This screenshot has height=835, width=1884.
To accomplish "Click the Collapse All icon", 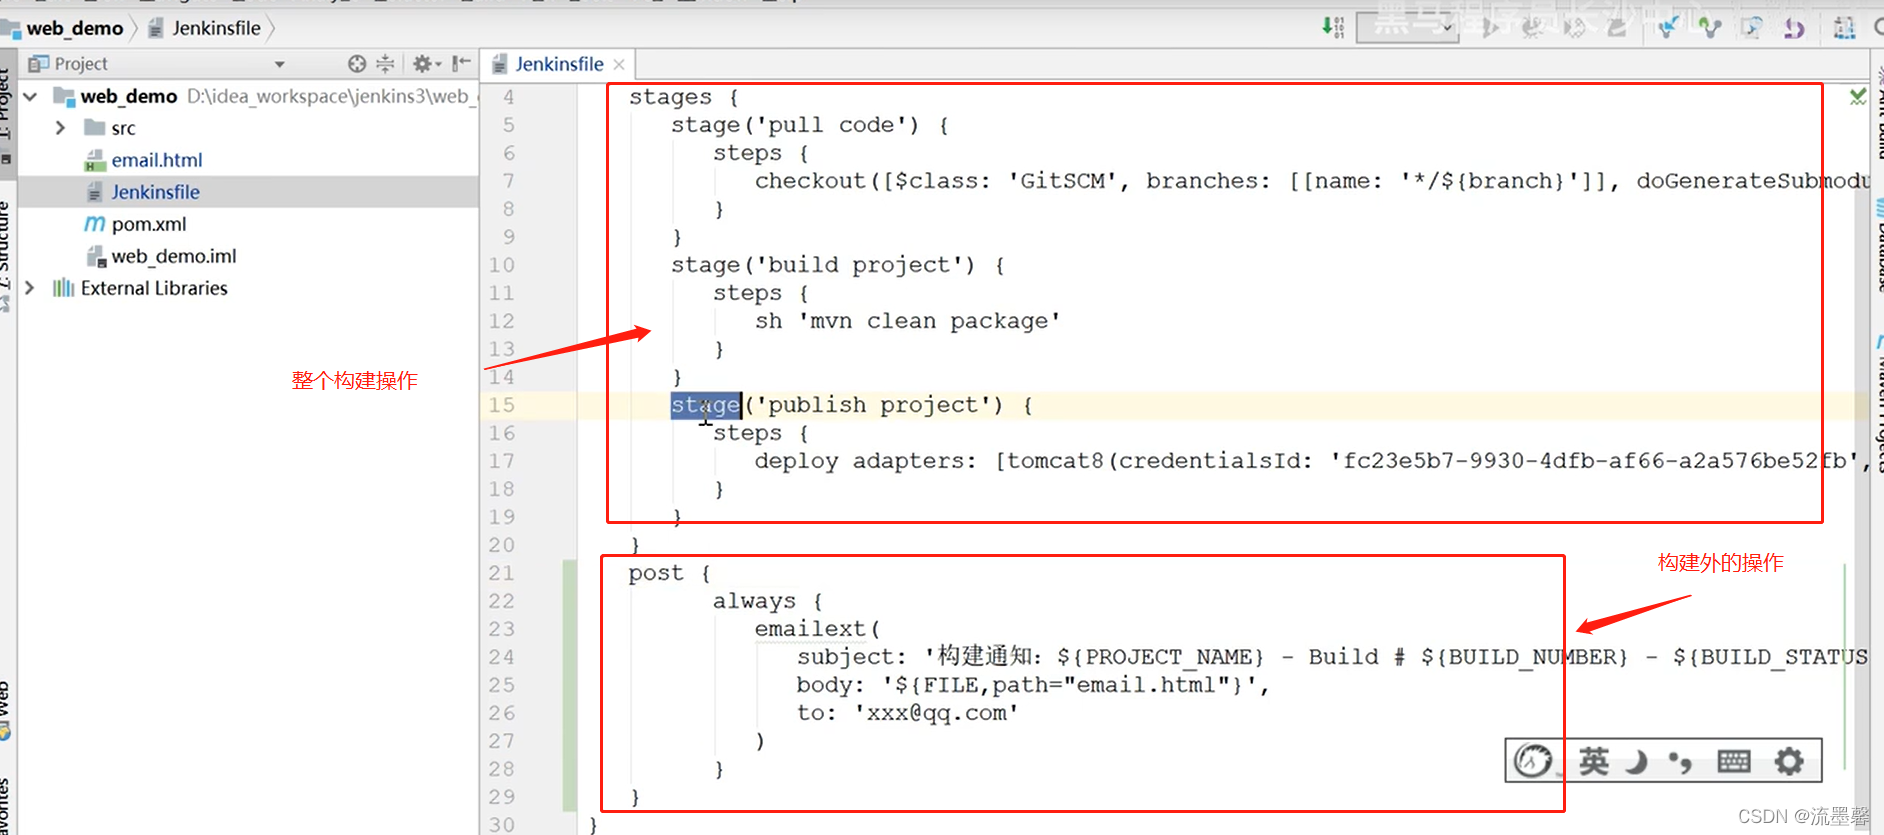I will (385, 64).
